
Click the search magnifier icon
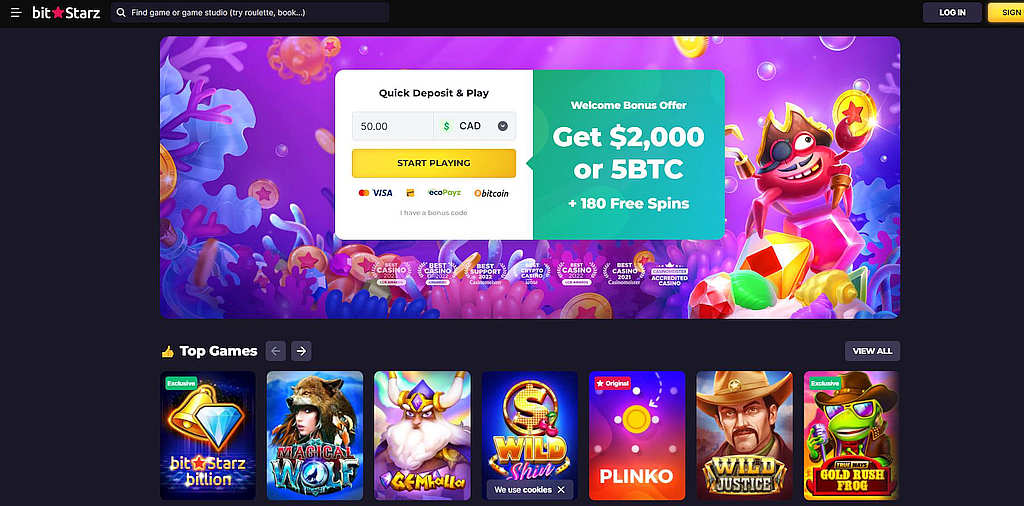(x=121, y=12)
